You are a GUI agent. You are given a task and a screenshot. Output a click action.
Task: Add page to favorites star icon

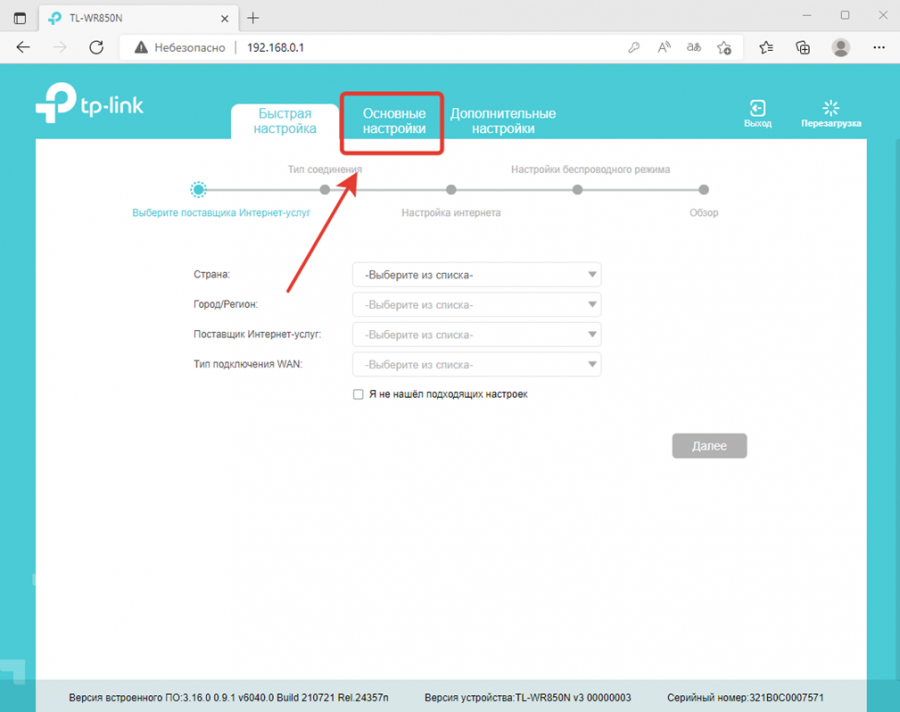coord(724,47)
